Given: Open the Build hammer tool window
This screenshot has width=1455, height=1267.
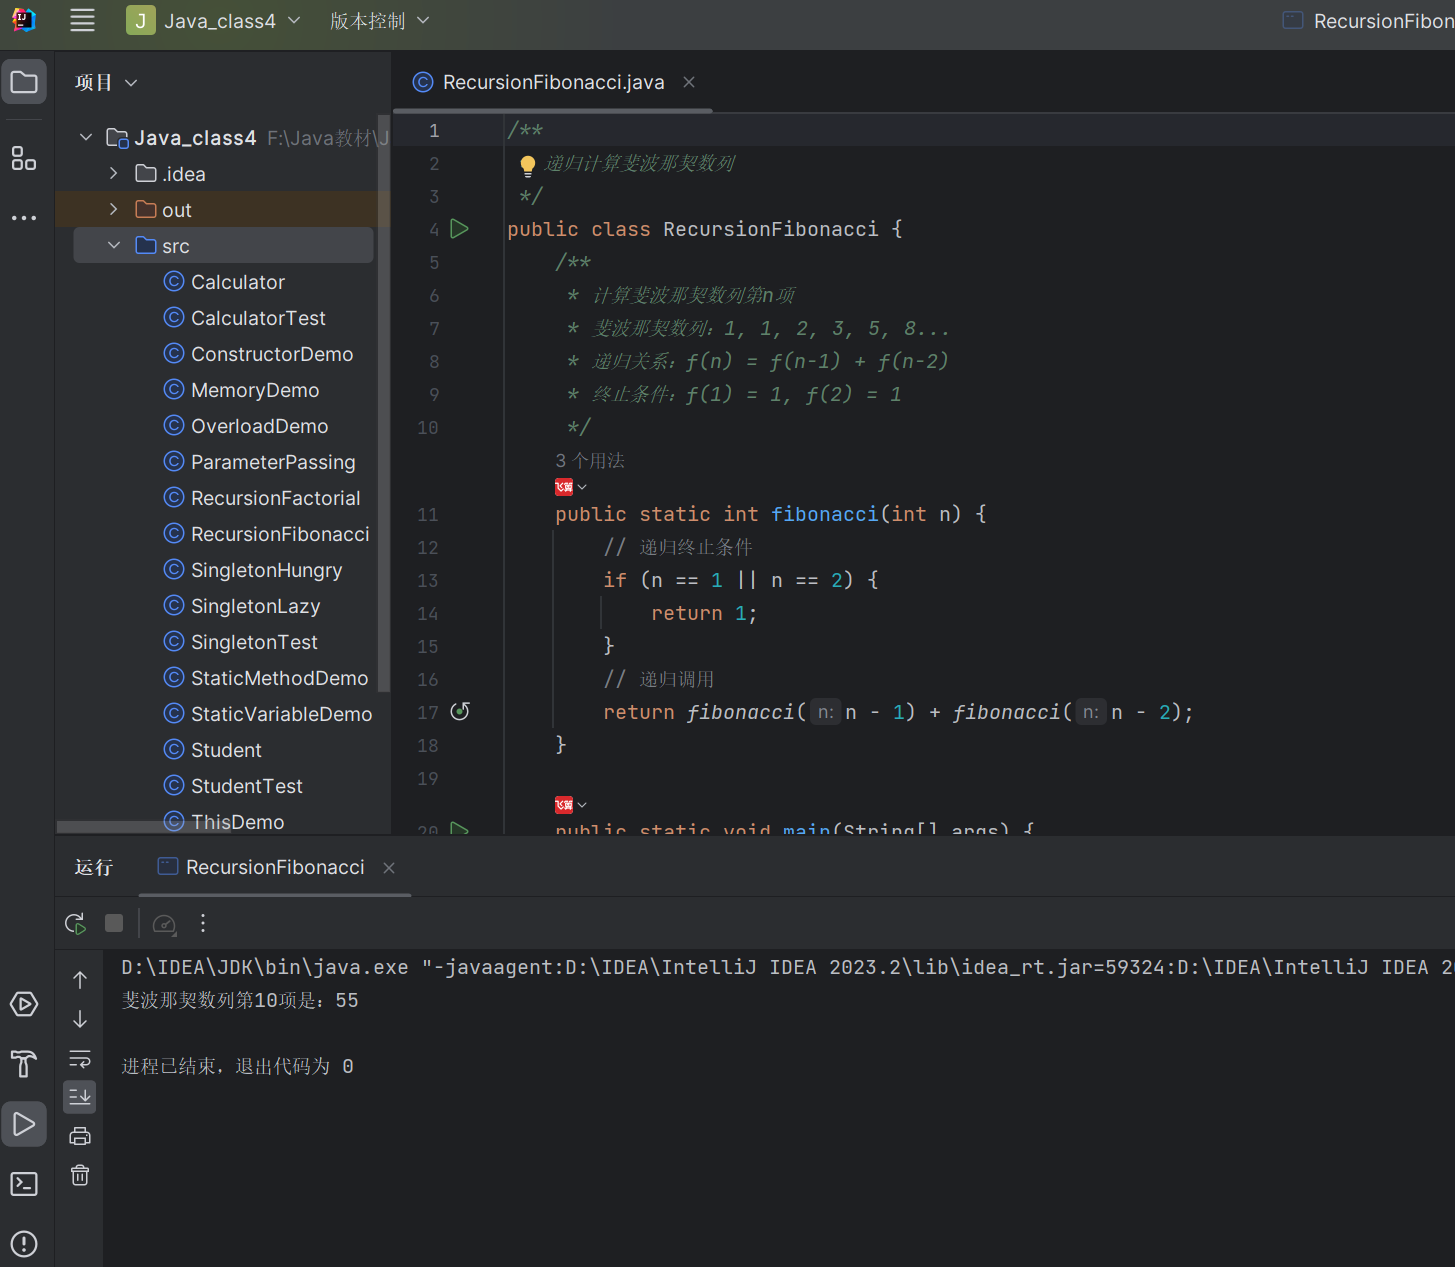Looking at the screenshot, I should pos(24,1064).
